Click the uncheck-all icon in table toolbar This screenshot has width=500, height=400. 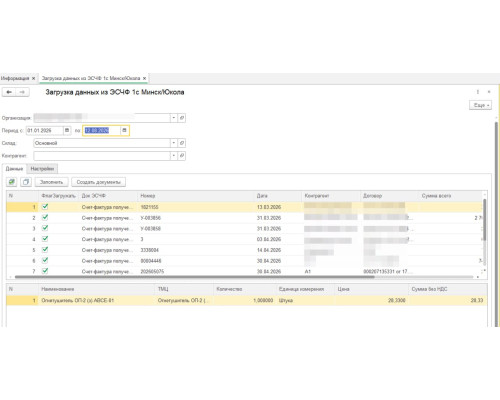click(26, 182)
